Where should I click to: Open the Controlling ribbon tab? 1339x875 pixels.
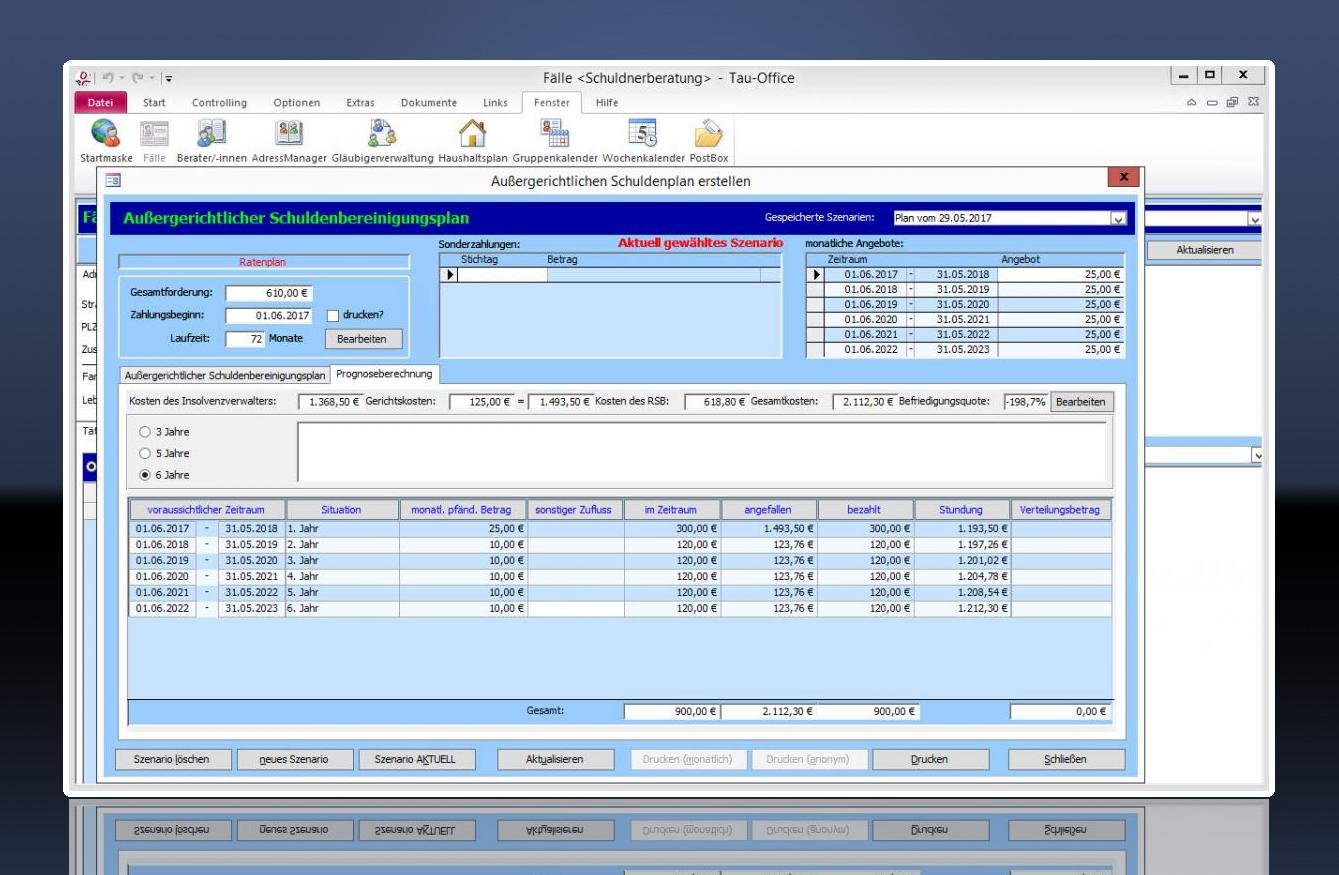[x=219, y=103]
